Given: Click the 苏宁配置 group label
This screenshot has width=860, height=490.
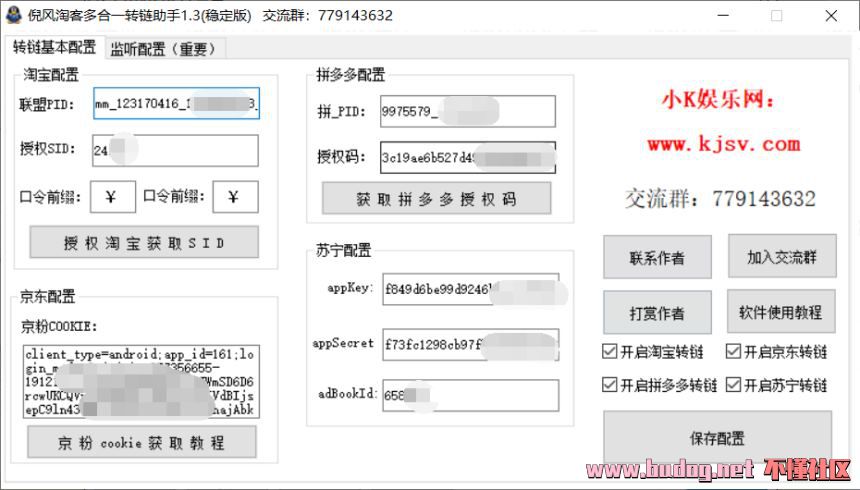Looking at the screenshot, I should coord(343,251).
